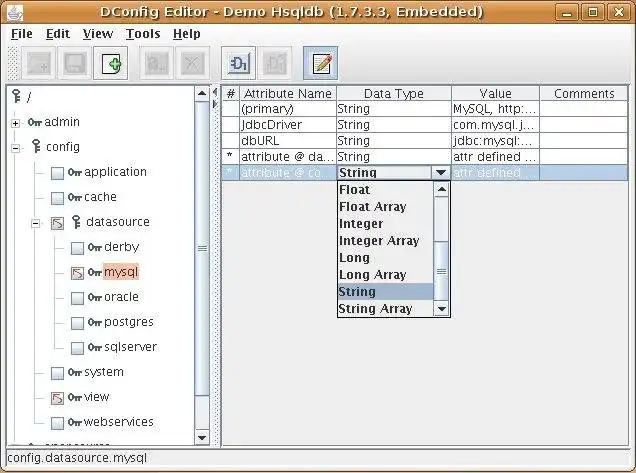Click the dropdown list's scroll down arrow
This screenshot has width=636, height=473.
pos(442,309)
